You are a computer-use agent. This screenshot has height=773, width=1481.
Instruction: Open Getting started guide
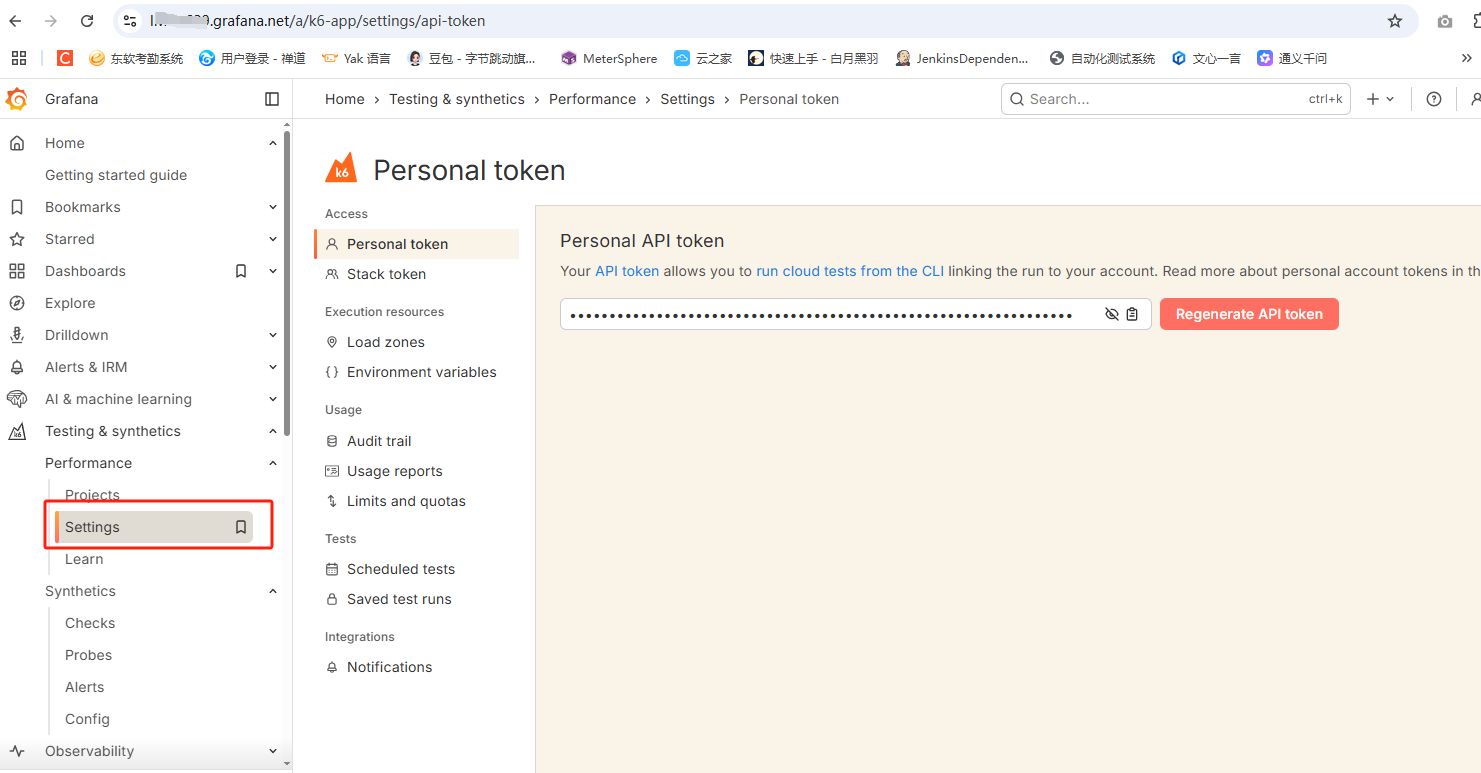(116, 175)
